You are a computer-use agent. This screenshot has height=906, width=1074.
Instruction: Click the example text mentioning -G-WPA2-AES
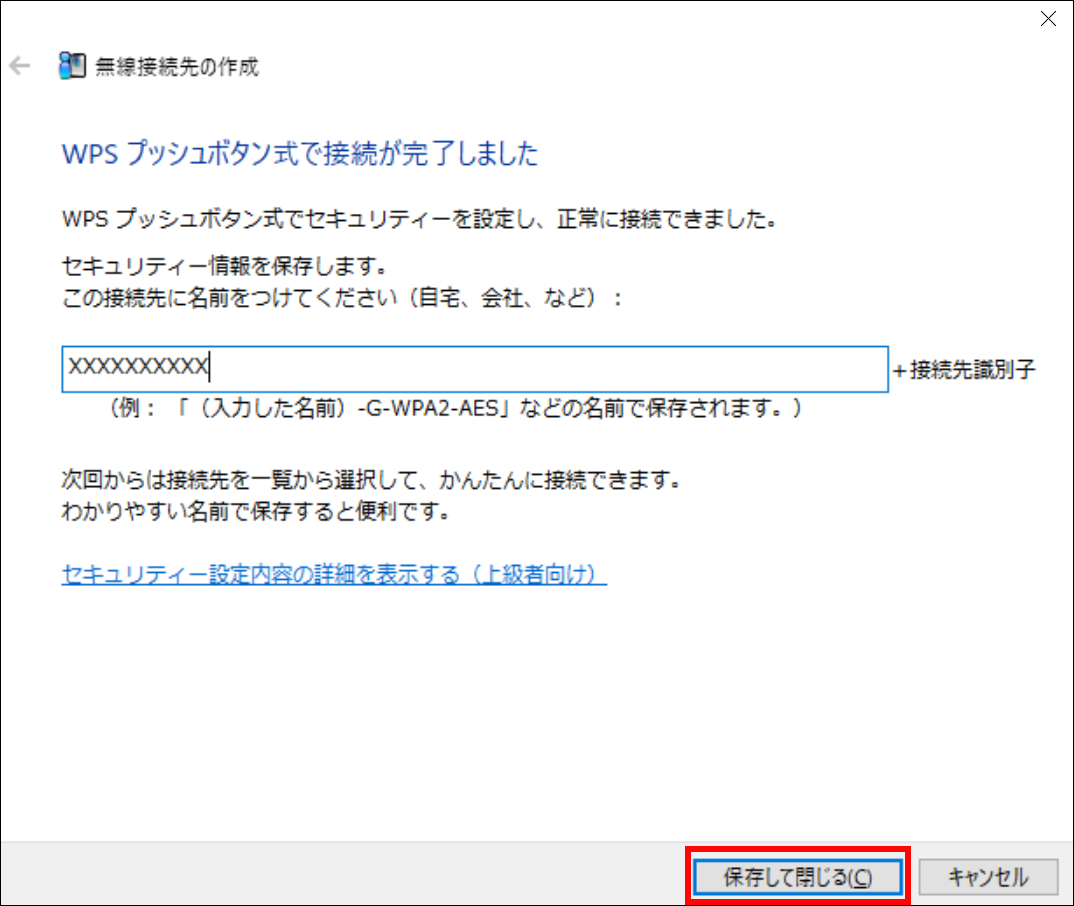click(456, 409)
